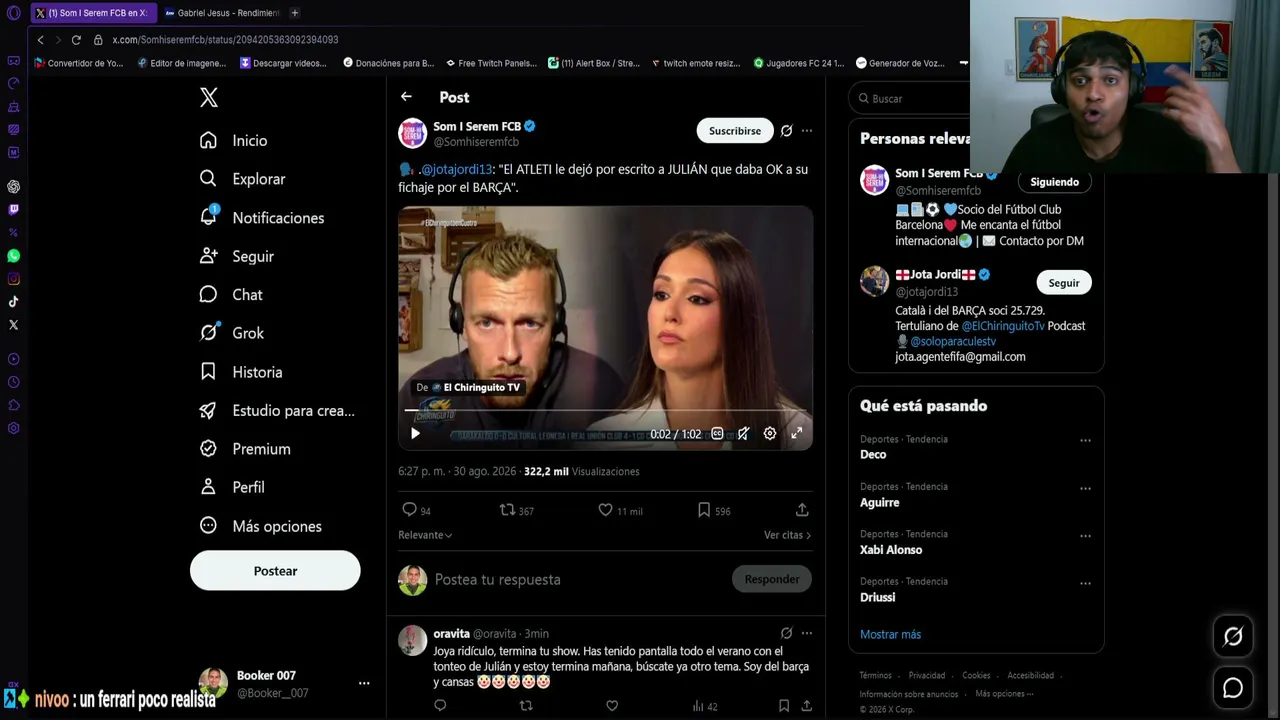Open Grok icon on oravita's reply
The image size is (1280, 720).
click(x=786, y=633)
